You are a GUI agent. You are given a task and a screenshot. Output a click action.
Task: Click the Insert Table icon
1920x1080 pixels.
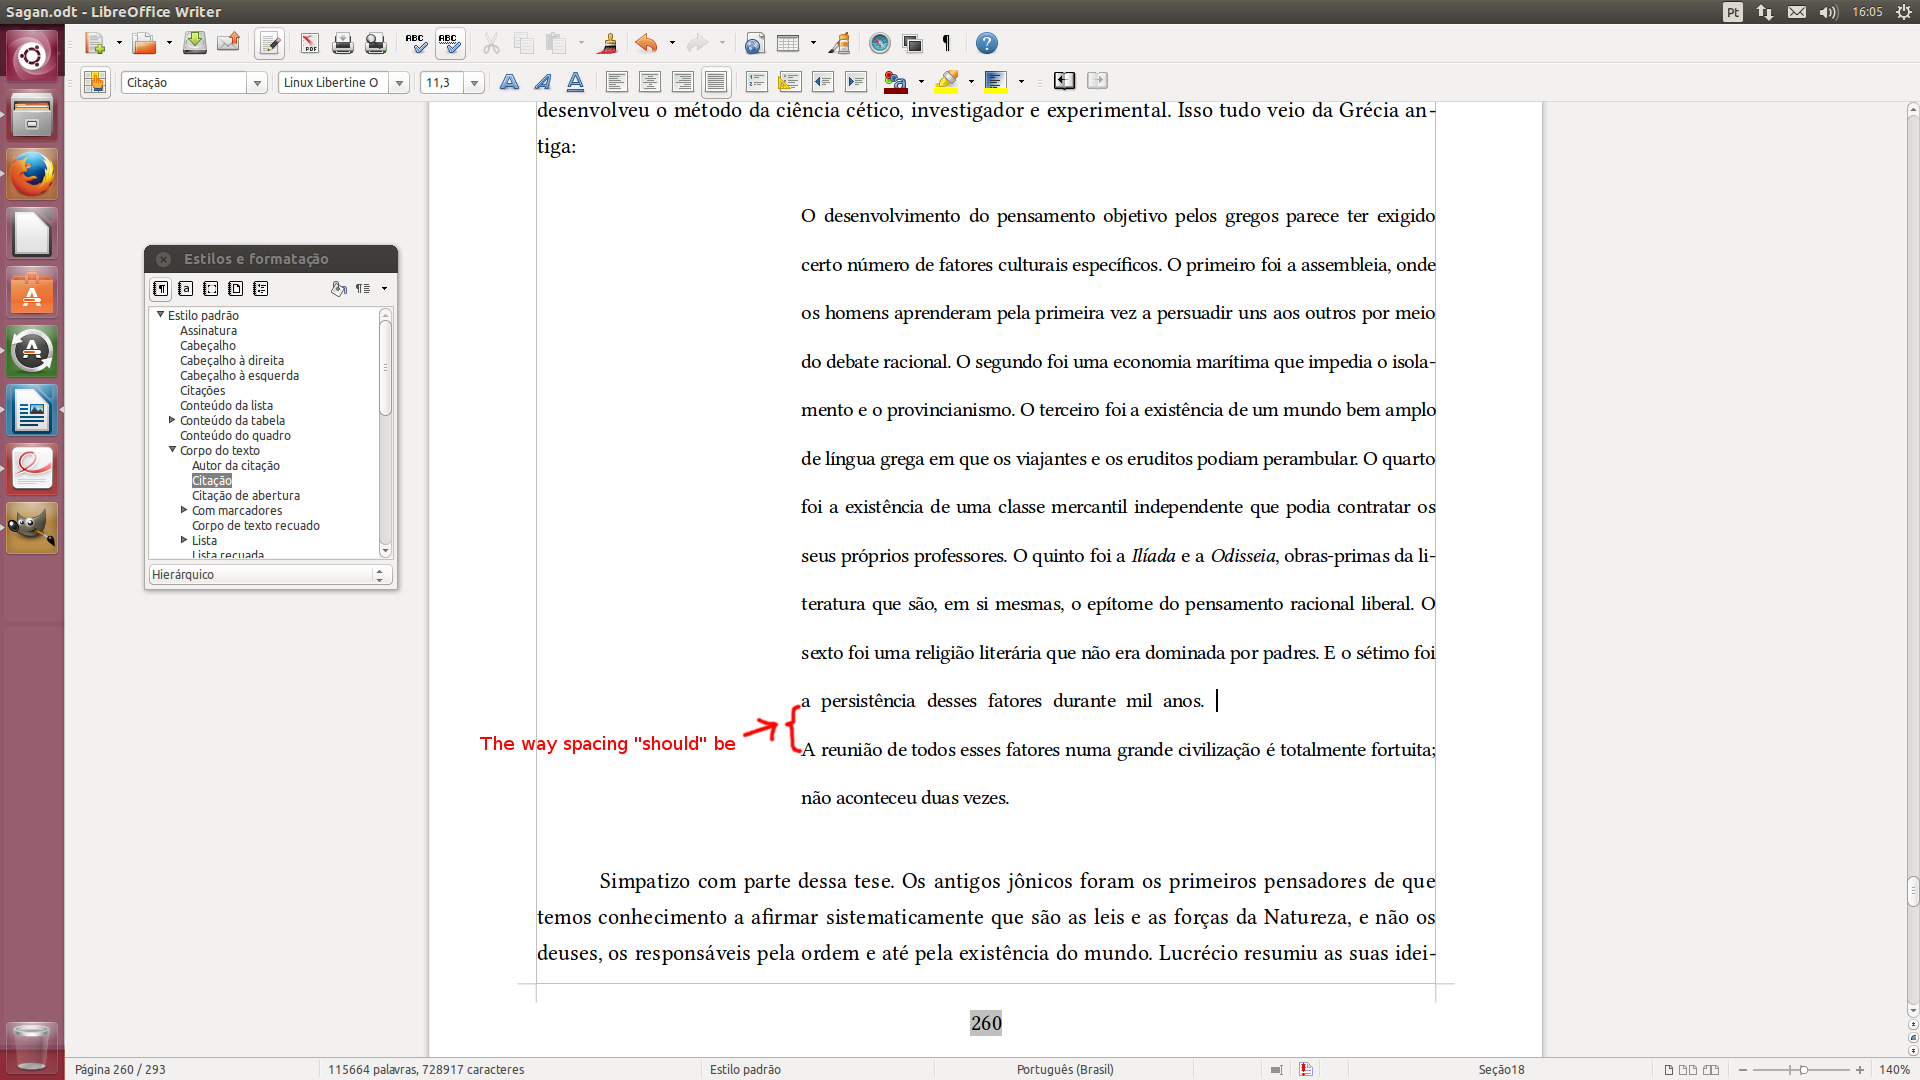coord(788,43)
